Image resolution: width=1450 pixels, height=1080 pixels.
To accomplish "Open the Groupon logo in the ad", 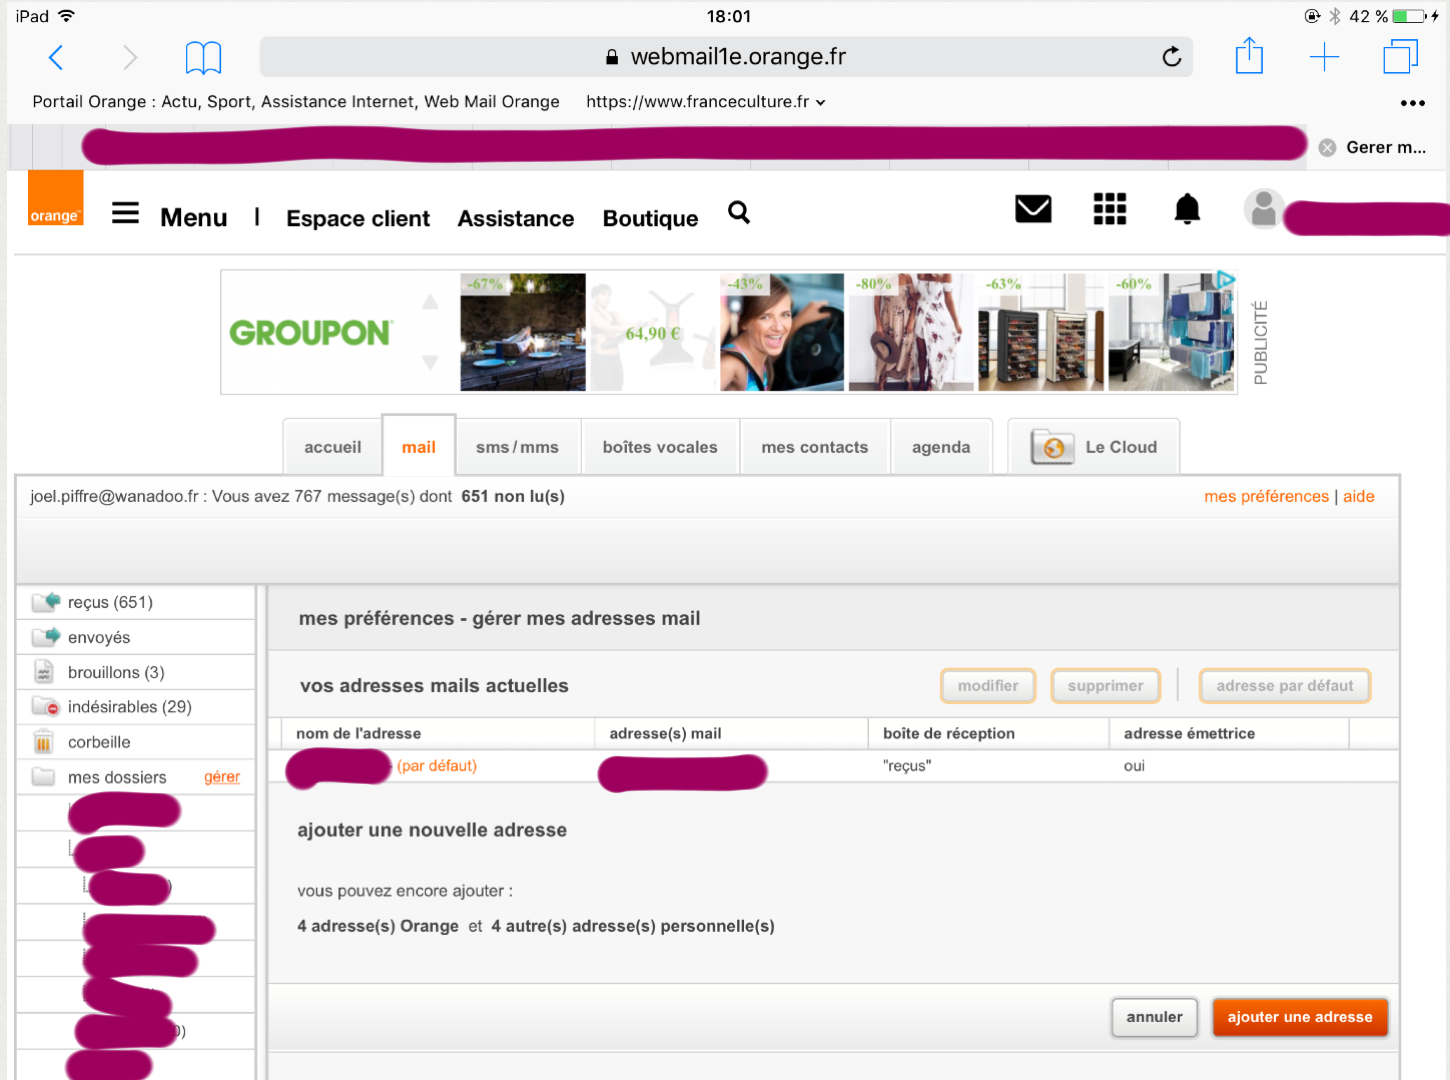I will (x=310, y=333).
